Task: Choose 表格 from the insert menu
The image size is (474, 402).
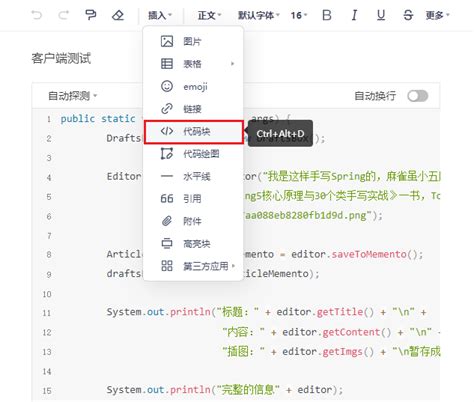Action: 193,64
